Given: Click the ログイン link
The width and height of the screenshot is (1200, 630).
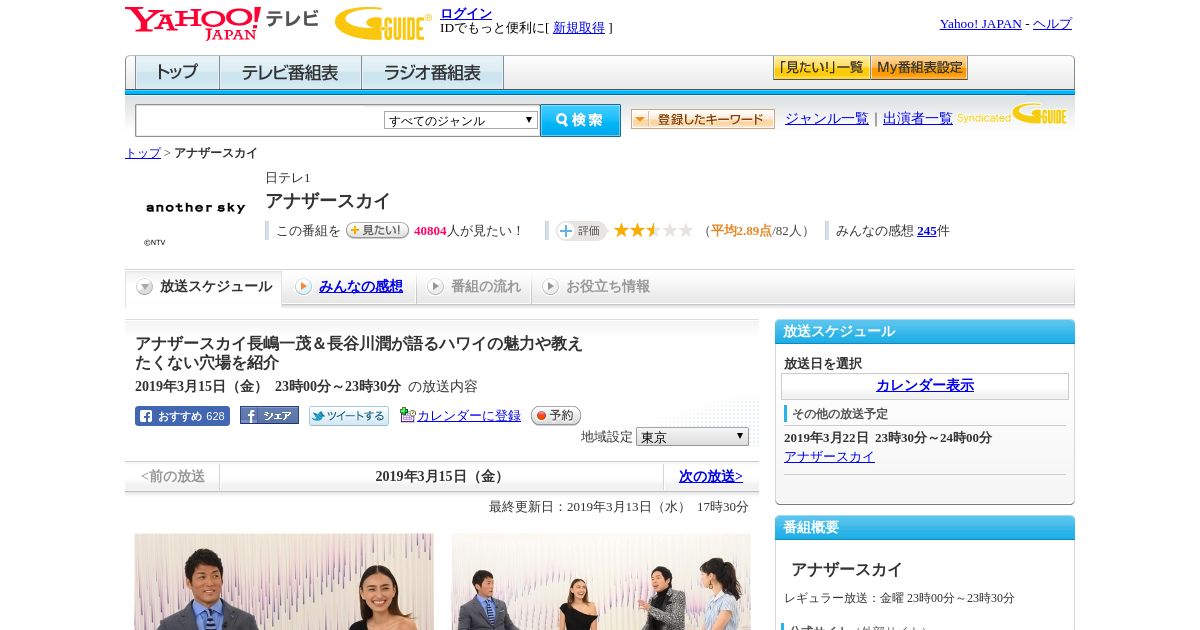Looking at the screenshot, I should point(466,13).
